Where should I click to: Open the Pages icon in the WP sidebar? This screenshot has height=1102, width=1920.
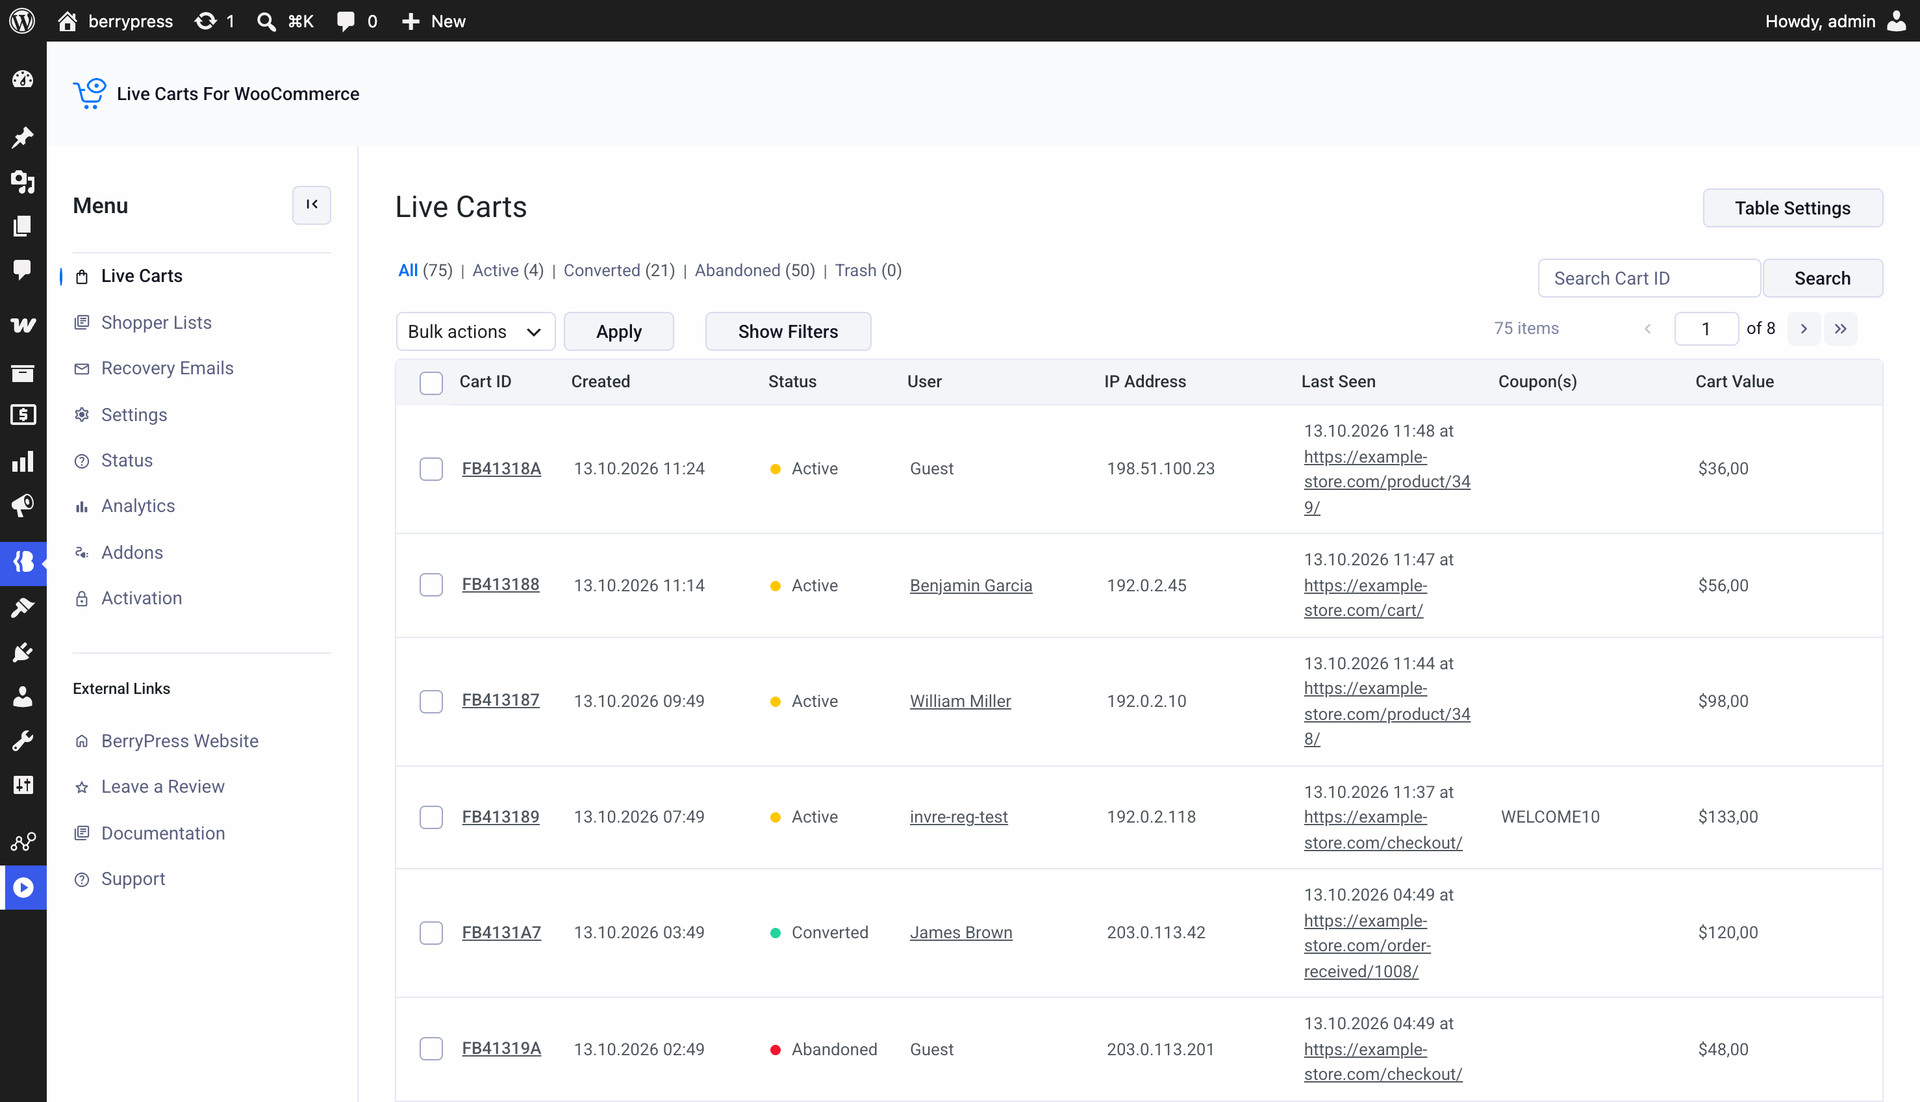pos(23,226)
